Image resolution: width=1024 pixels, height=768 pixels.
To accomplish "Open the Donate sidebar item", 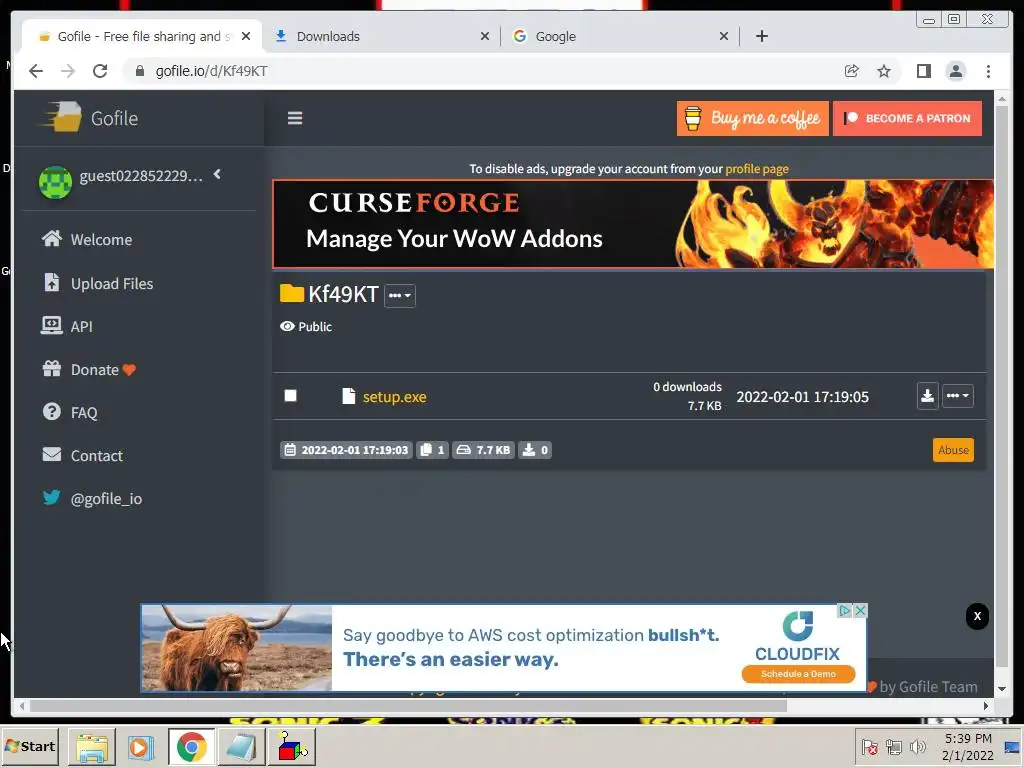I will (88, 370).
